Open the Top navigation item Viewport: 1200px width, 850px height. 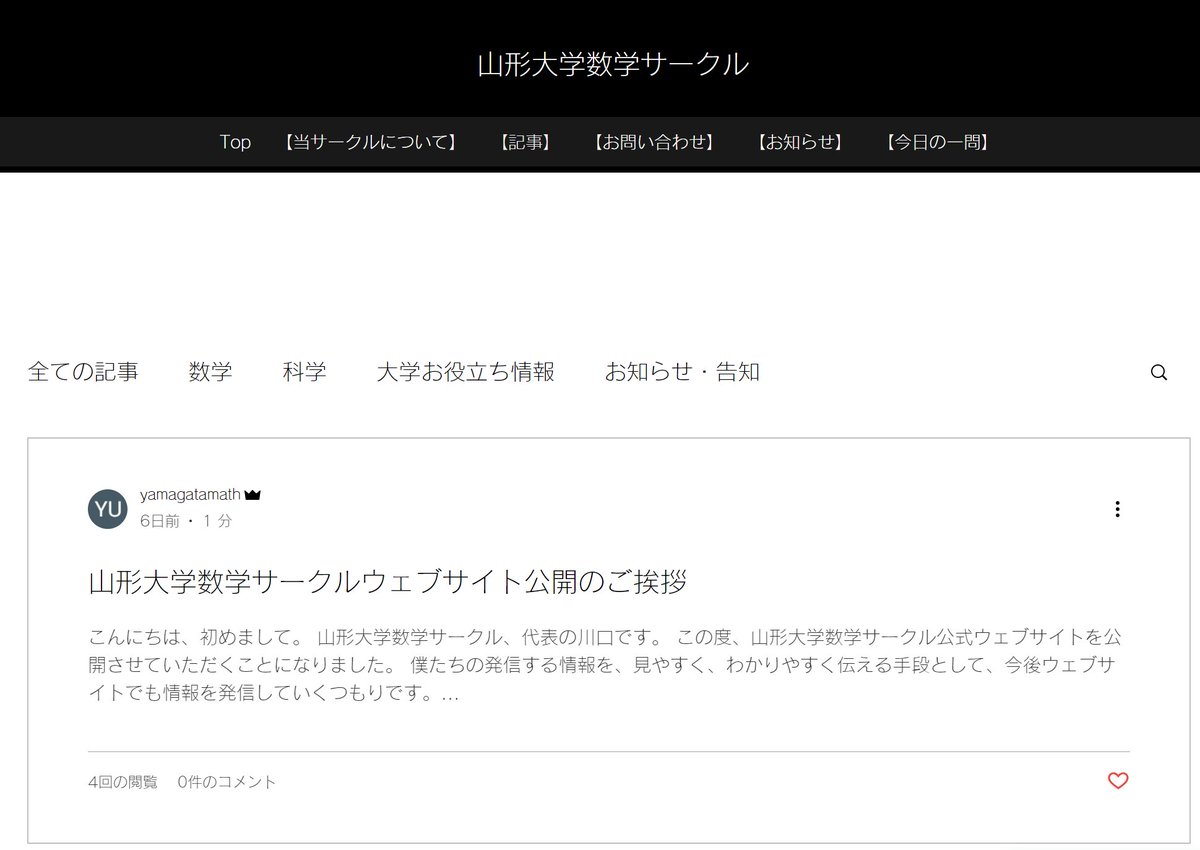click(235, 142)
